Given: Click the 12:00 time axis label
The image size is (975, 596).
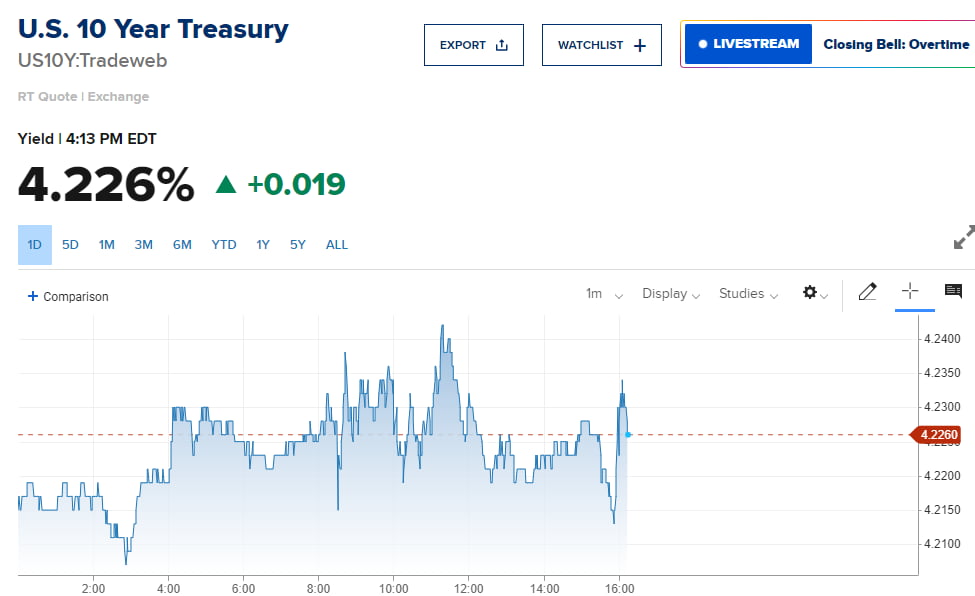Looking at the screenshot, I should click(469, 588).
